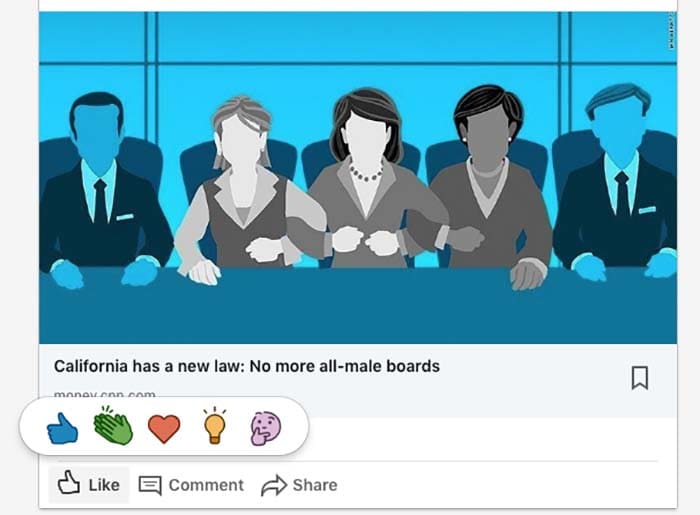Choose the purple thinking-face Curious reaction
This screenshot has height=515, width=700.
(265, 428)
